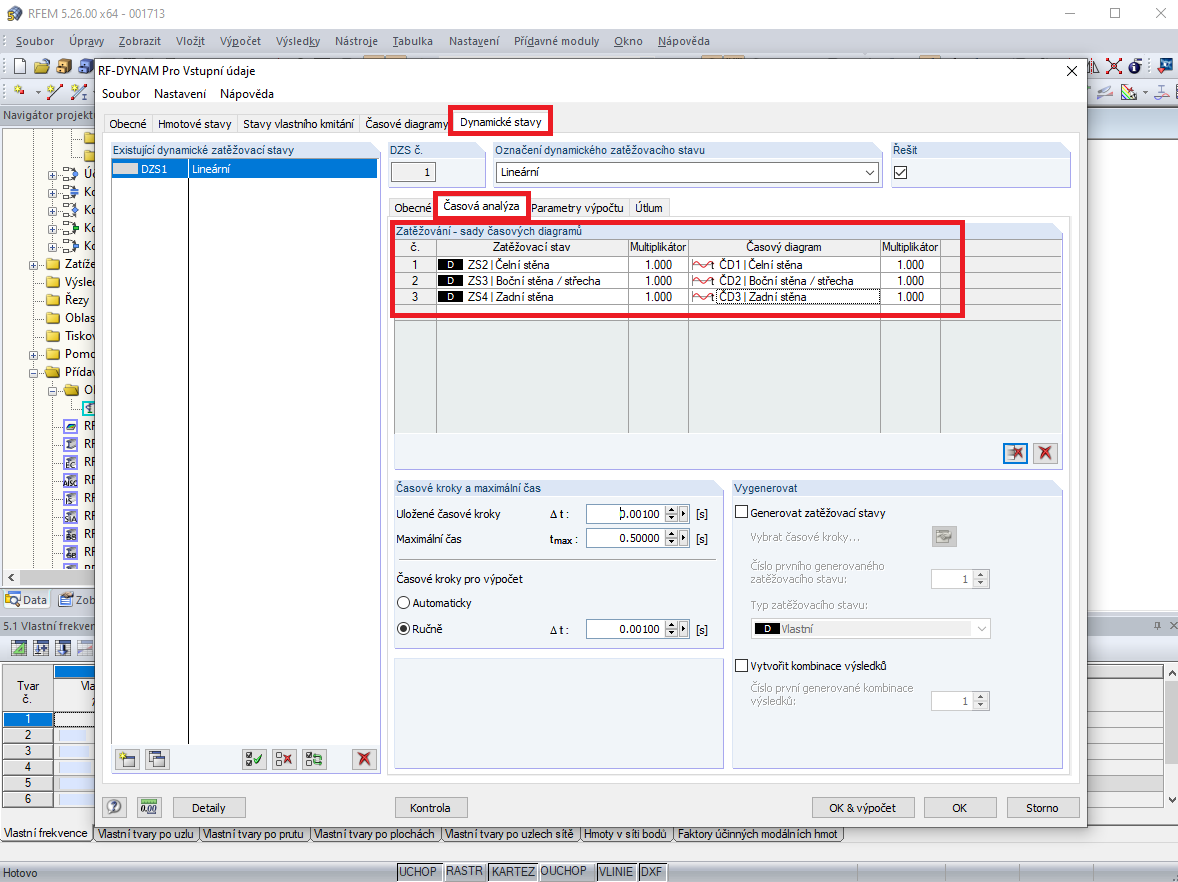Image resolution: width=1178 pixels, height=882 pixels.
Task: Enable Generovat zatěžovací stavy checkbox
Action: [742, 512]
